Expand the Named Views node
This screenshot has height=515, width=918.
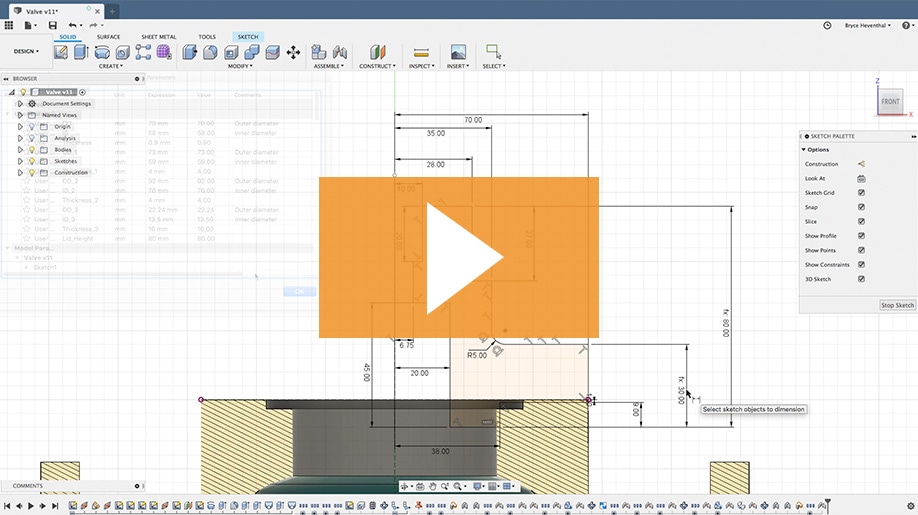pos(20,115)
